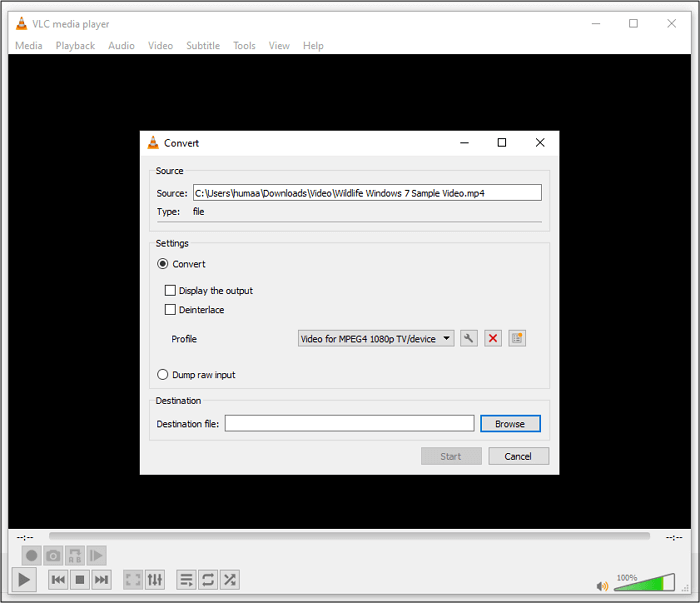Click the A-B loop icon
The height and width of the screenshot is (603, 700).
[75, 556]
